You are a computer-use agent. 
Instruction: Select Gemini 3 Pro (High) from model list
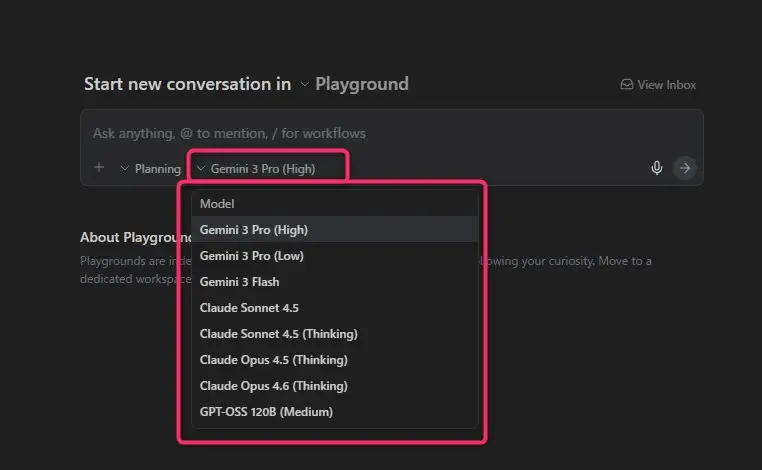pos(335,229)
